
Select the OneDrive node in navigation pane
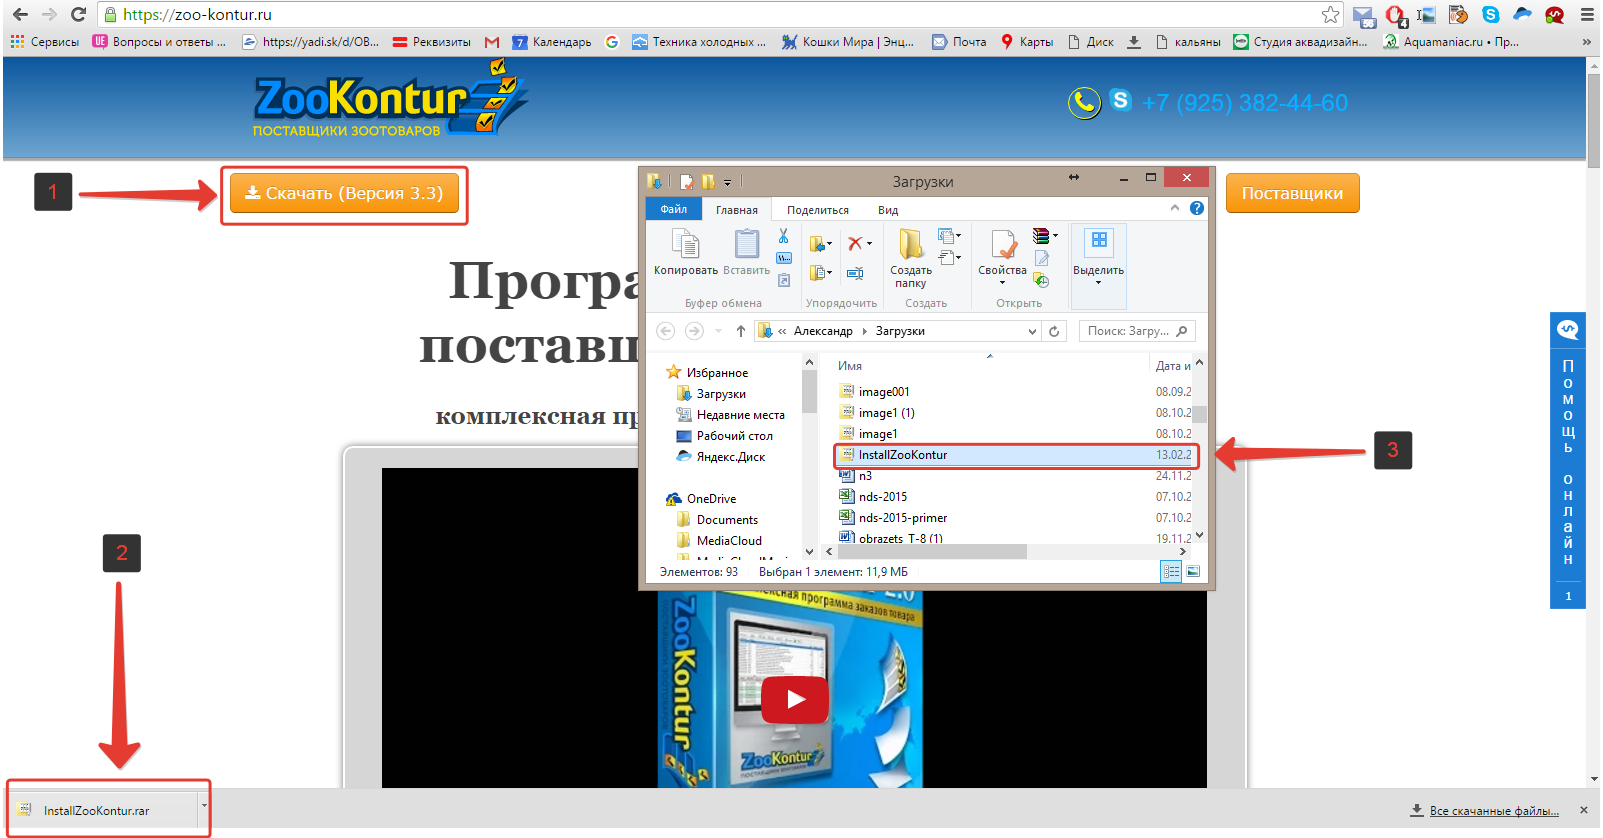click(701, 499)
